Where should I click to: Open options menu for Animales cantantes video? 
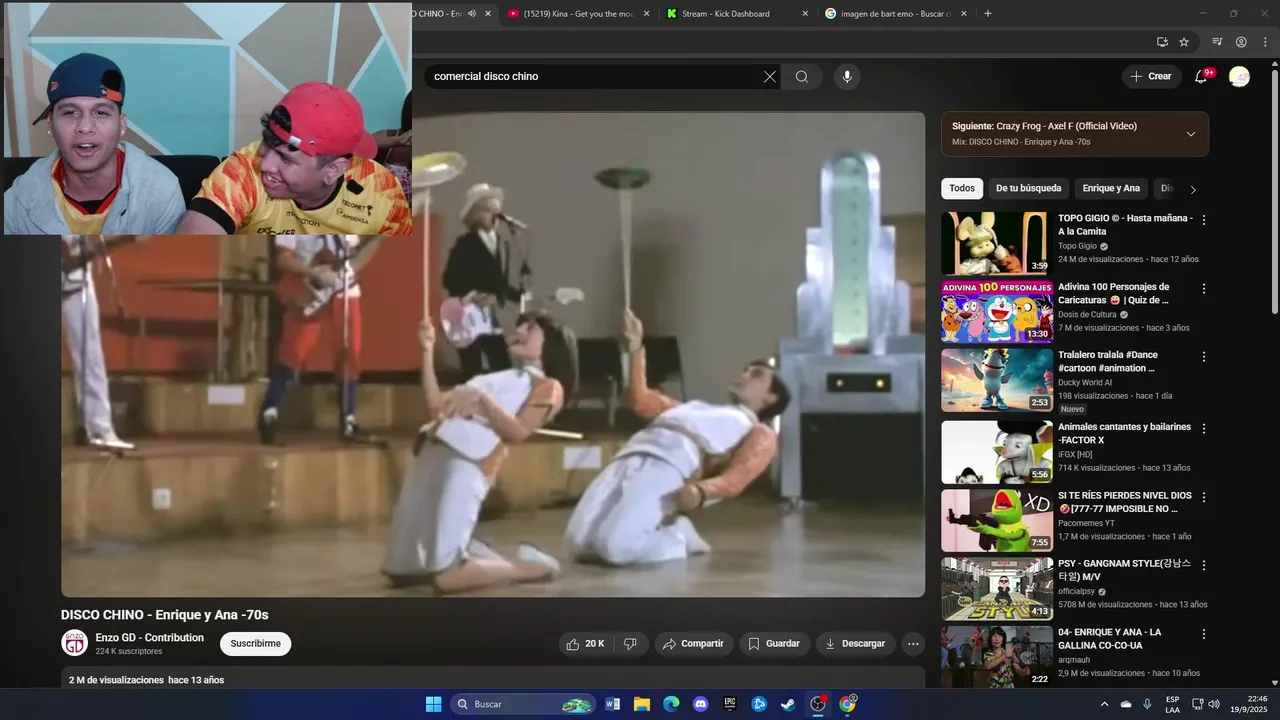1204,429
